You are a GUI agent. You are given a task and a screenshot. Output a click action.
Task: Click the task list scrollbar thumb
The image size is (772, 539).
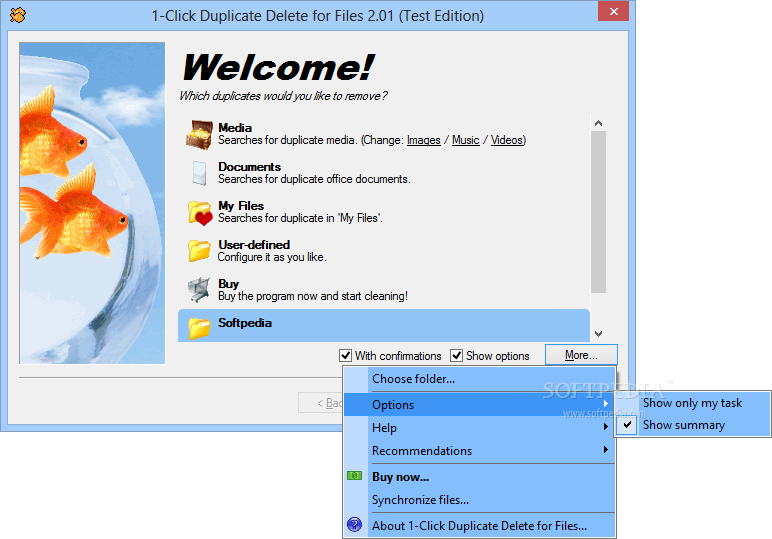click(x=598, y=212)
